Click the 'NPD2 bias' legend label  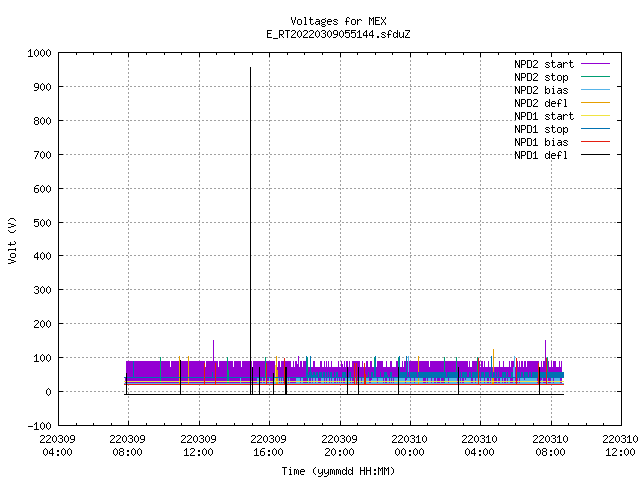click(x=541, y=90)
